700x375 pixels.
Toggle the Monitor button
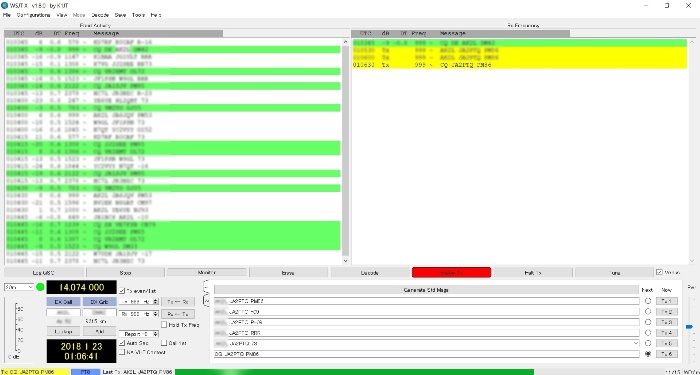[207, 272]
